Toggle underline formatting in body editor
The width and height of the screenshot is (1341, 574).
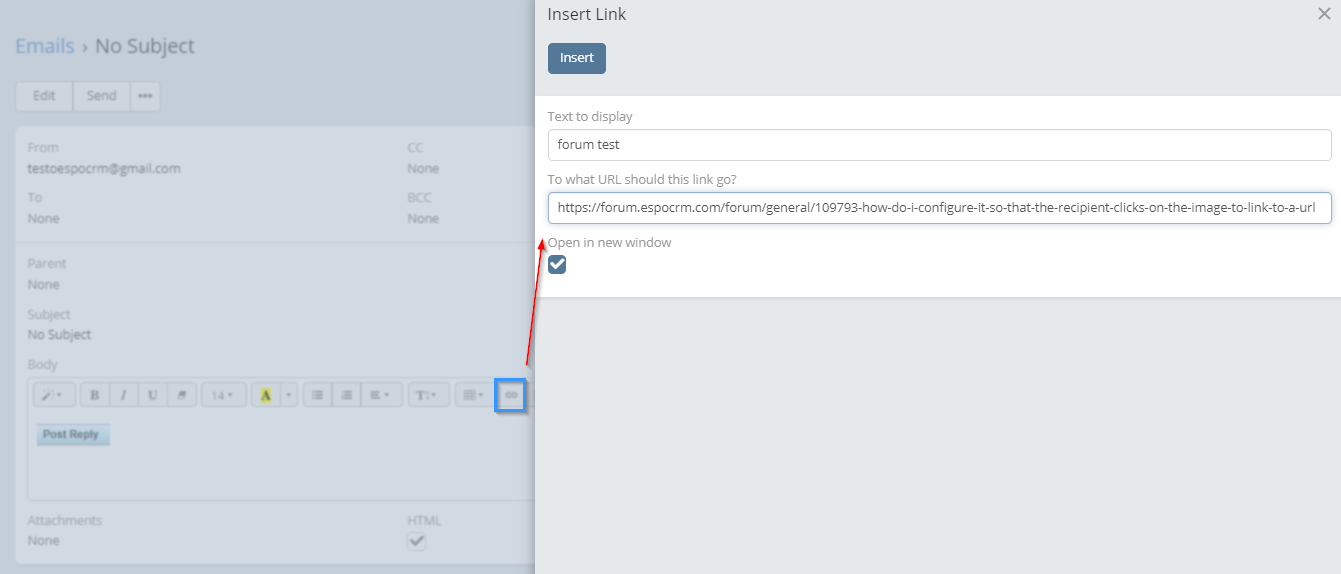(x=152, y=395)
